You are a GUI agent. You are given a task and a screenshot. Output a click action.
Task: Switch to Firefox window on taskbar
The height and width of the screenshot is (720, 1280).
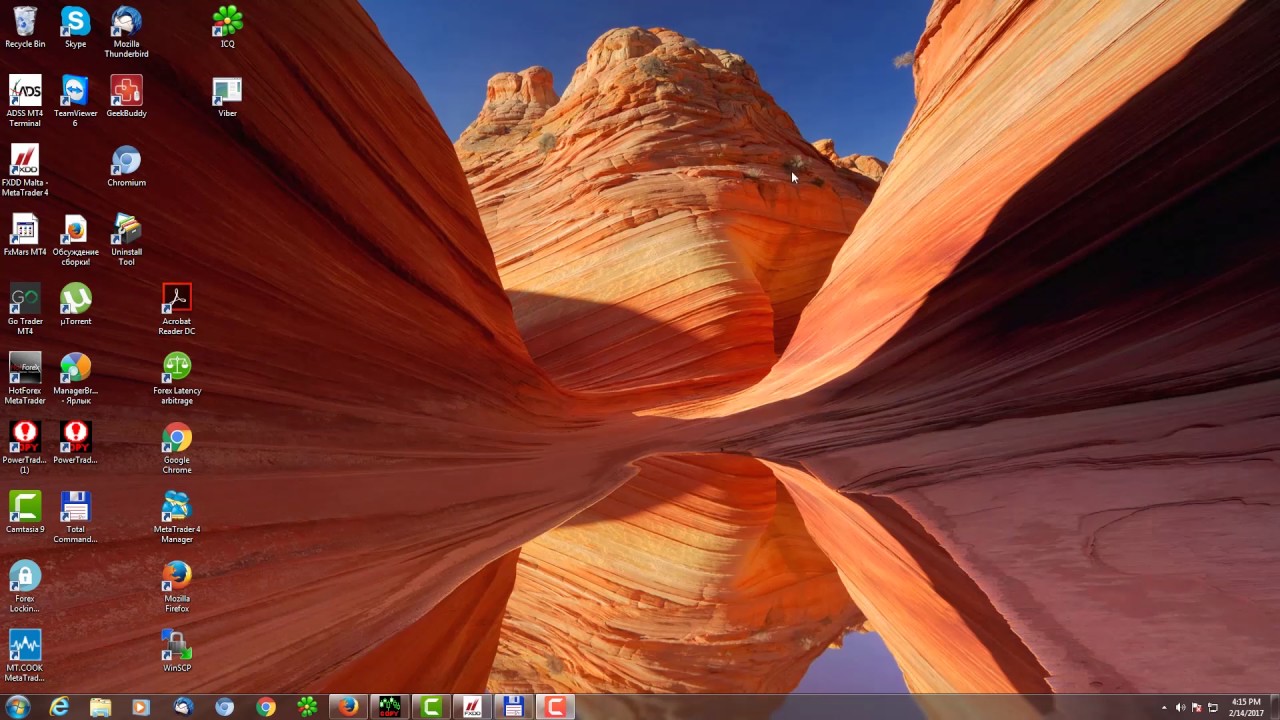point(348,707)
